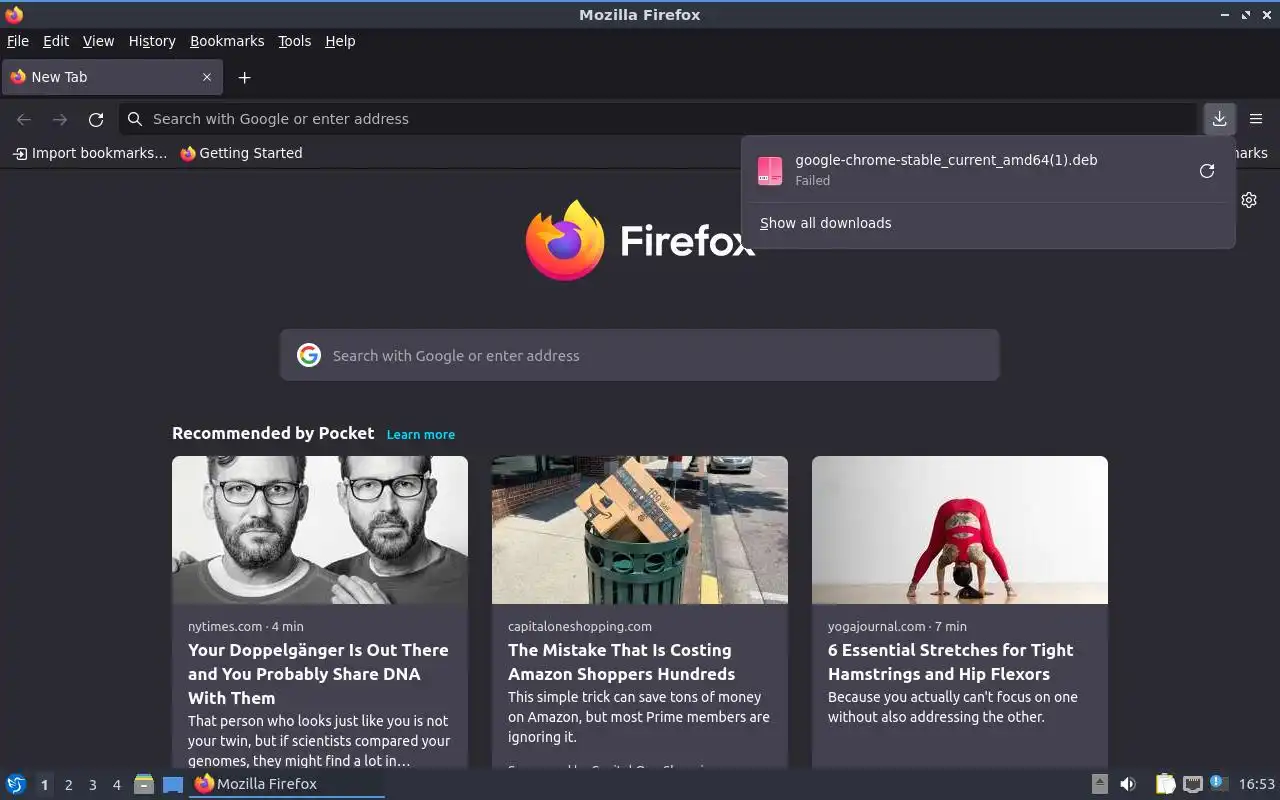Viewport: 1280px width, 800px height.
Task: Click the downloads toolbar icon
Action: click(x=1219, y=119)
